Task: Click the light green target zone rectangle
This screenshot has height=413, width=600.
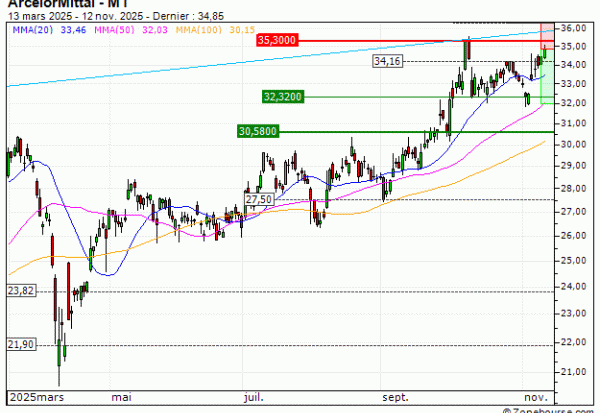Action: 547,77
